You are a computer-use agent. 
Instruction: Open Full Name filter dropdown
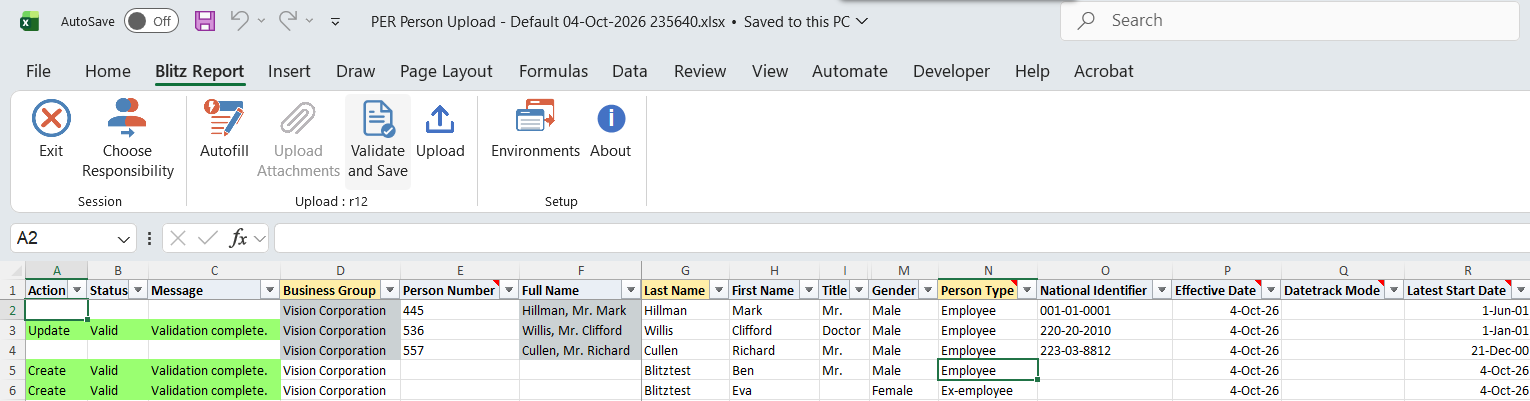click(630, 290)
